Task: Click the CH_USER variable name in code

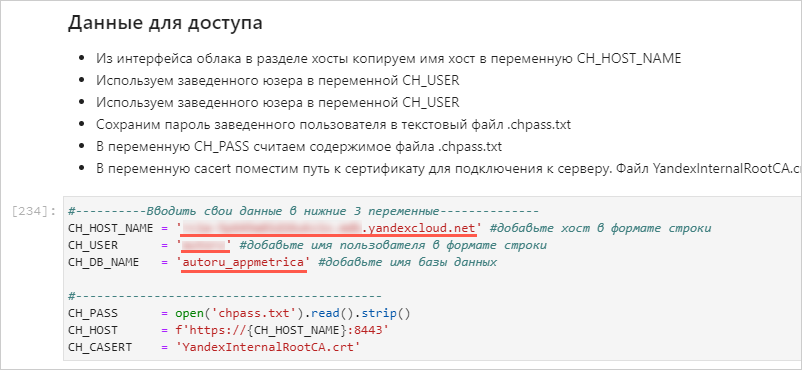Action: 93,245
